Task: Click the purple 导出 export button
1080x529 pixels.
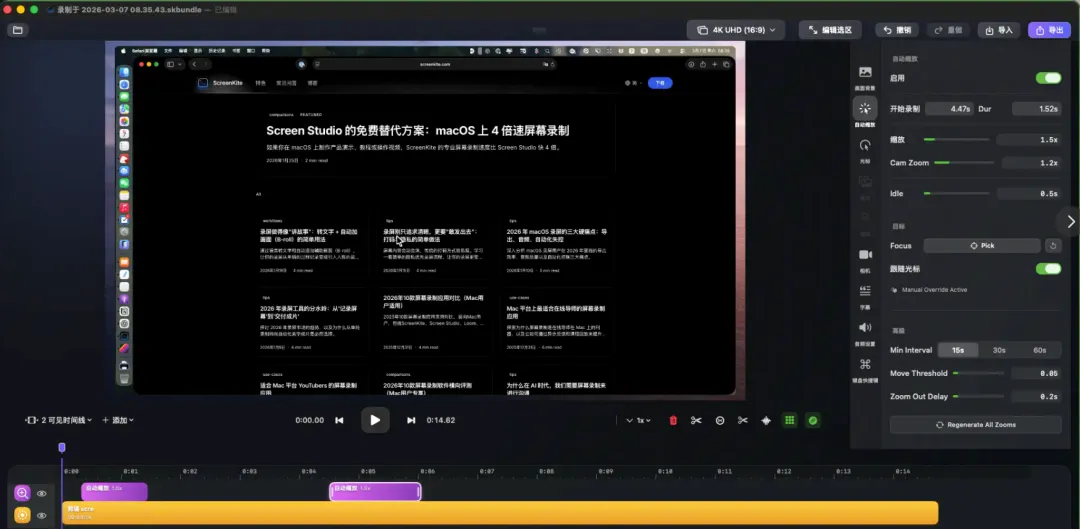Action: 1049,30
